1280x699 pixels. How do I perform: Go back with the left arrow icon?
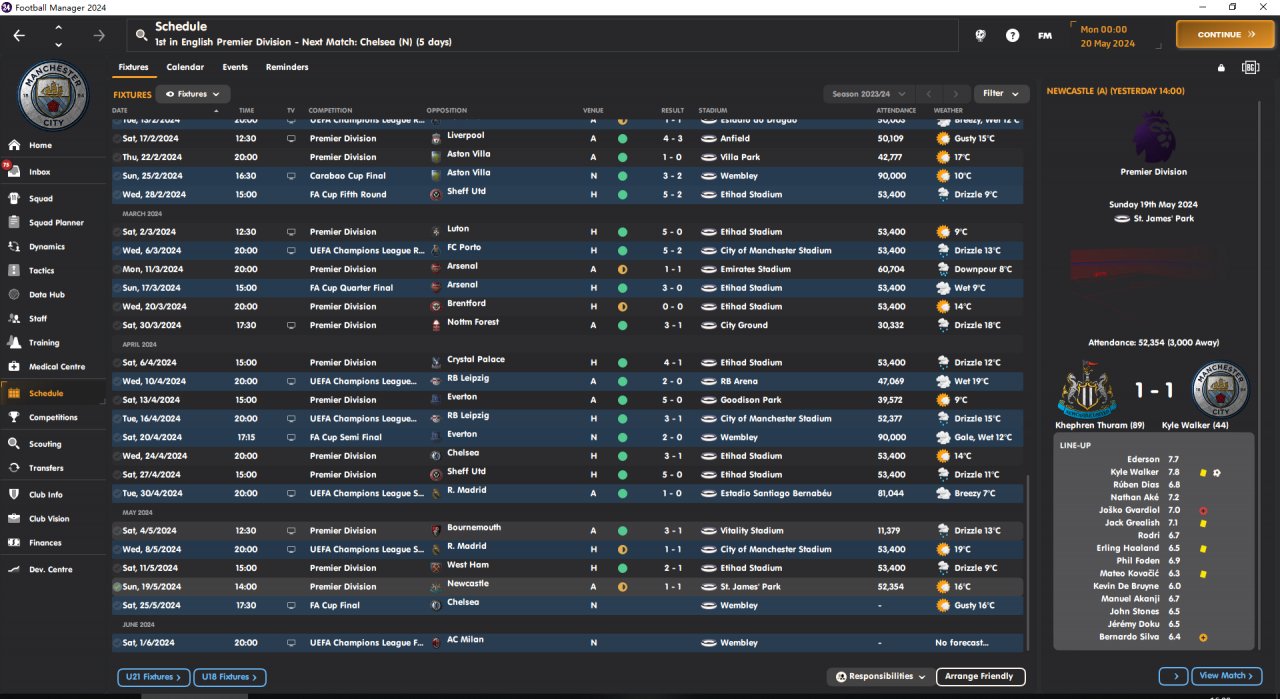point(19,35)
